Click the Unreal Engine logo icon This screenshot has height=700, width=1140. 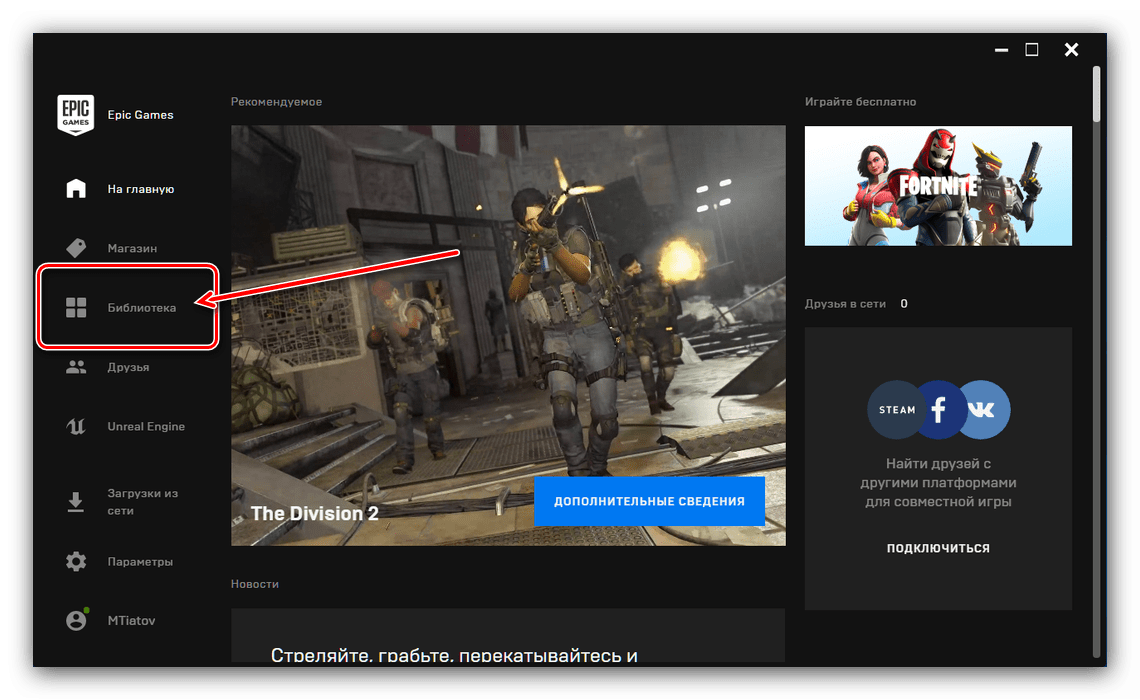tap(76, 427)
